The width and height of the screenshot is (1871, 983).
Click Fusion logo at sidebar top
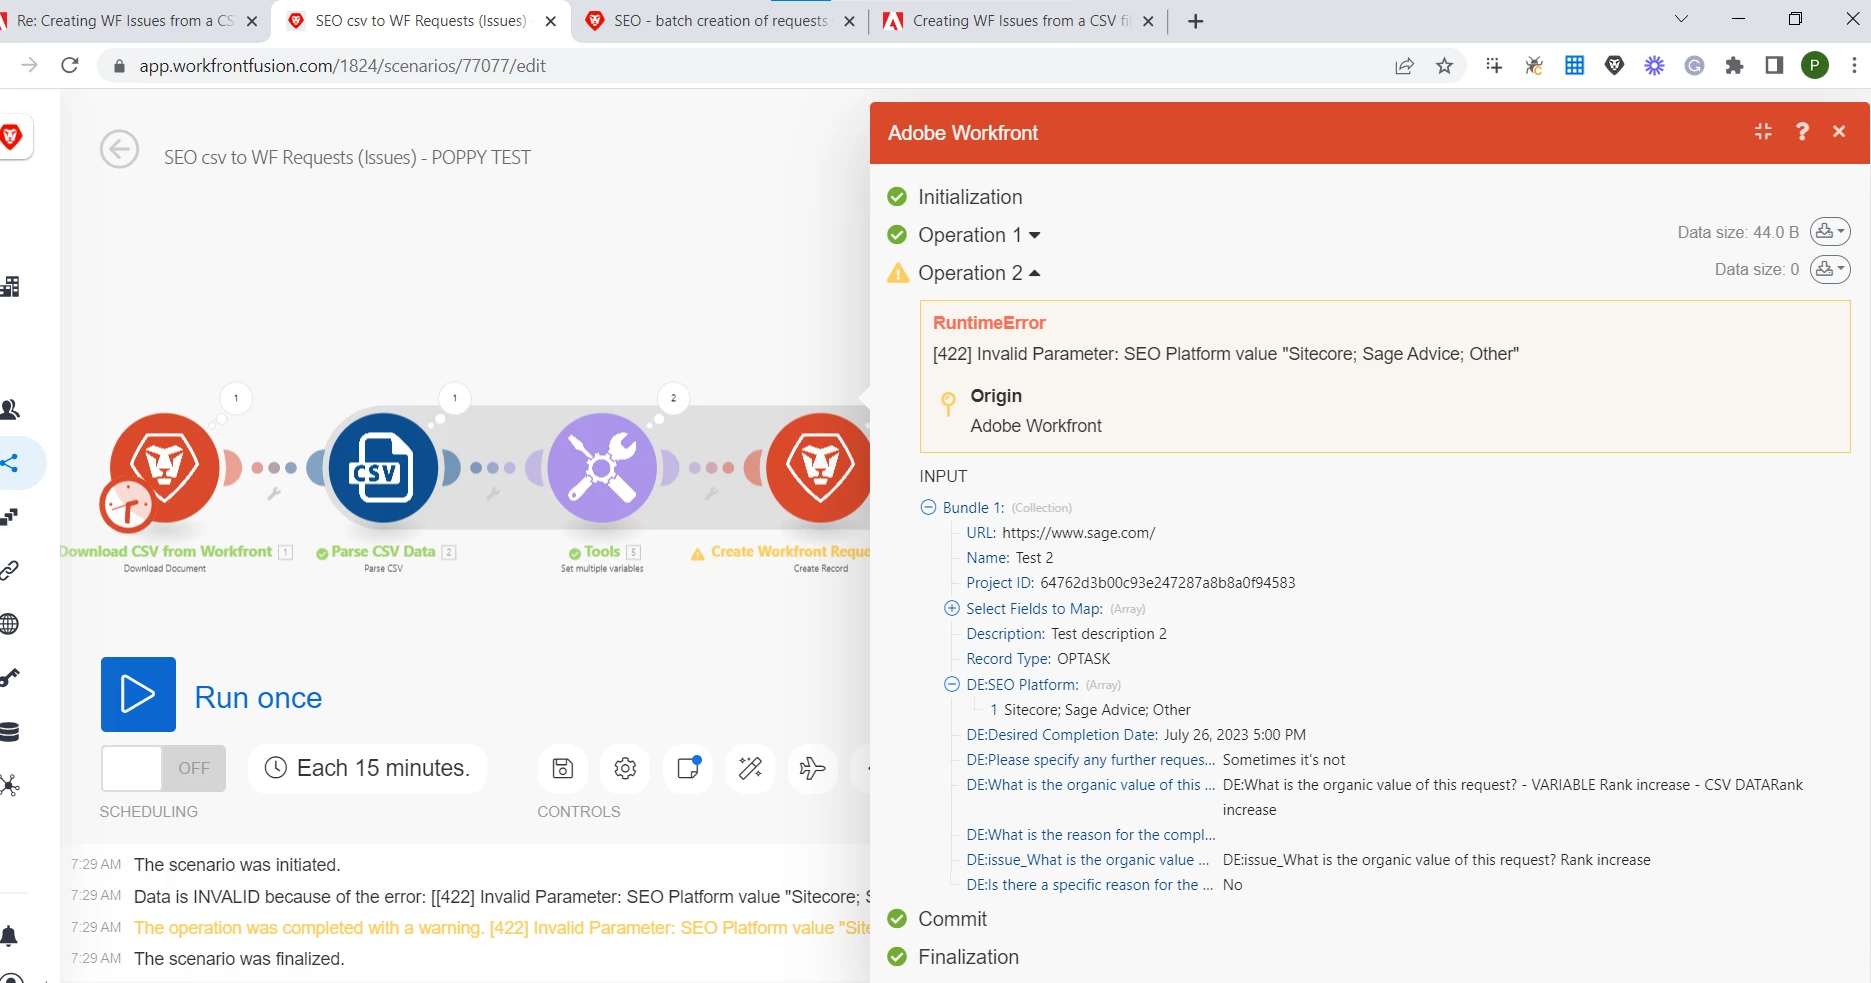coord(12,137)
